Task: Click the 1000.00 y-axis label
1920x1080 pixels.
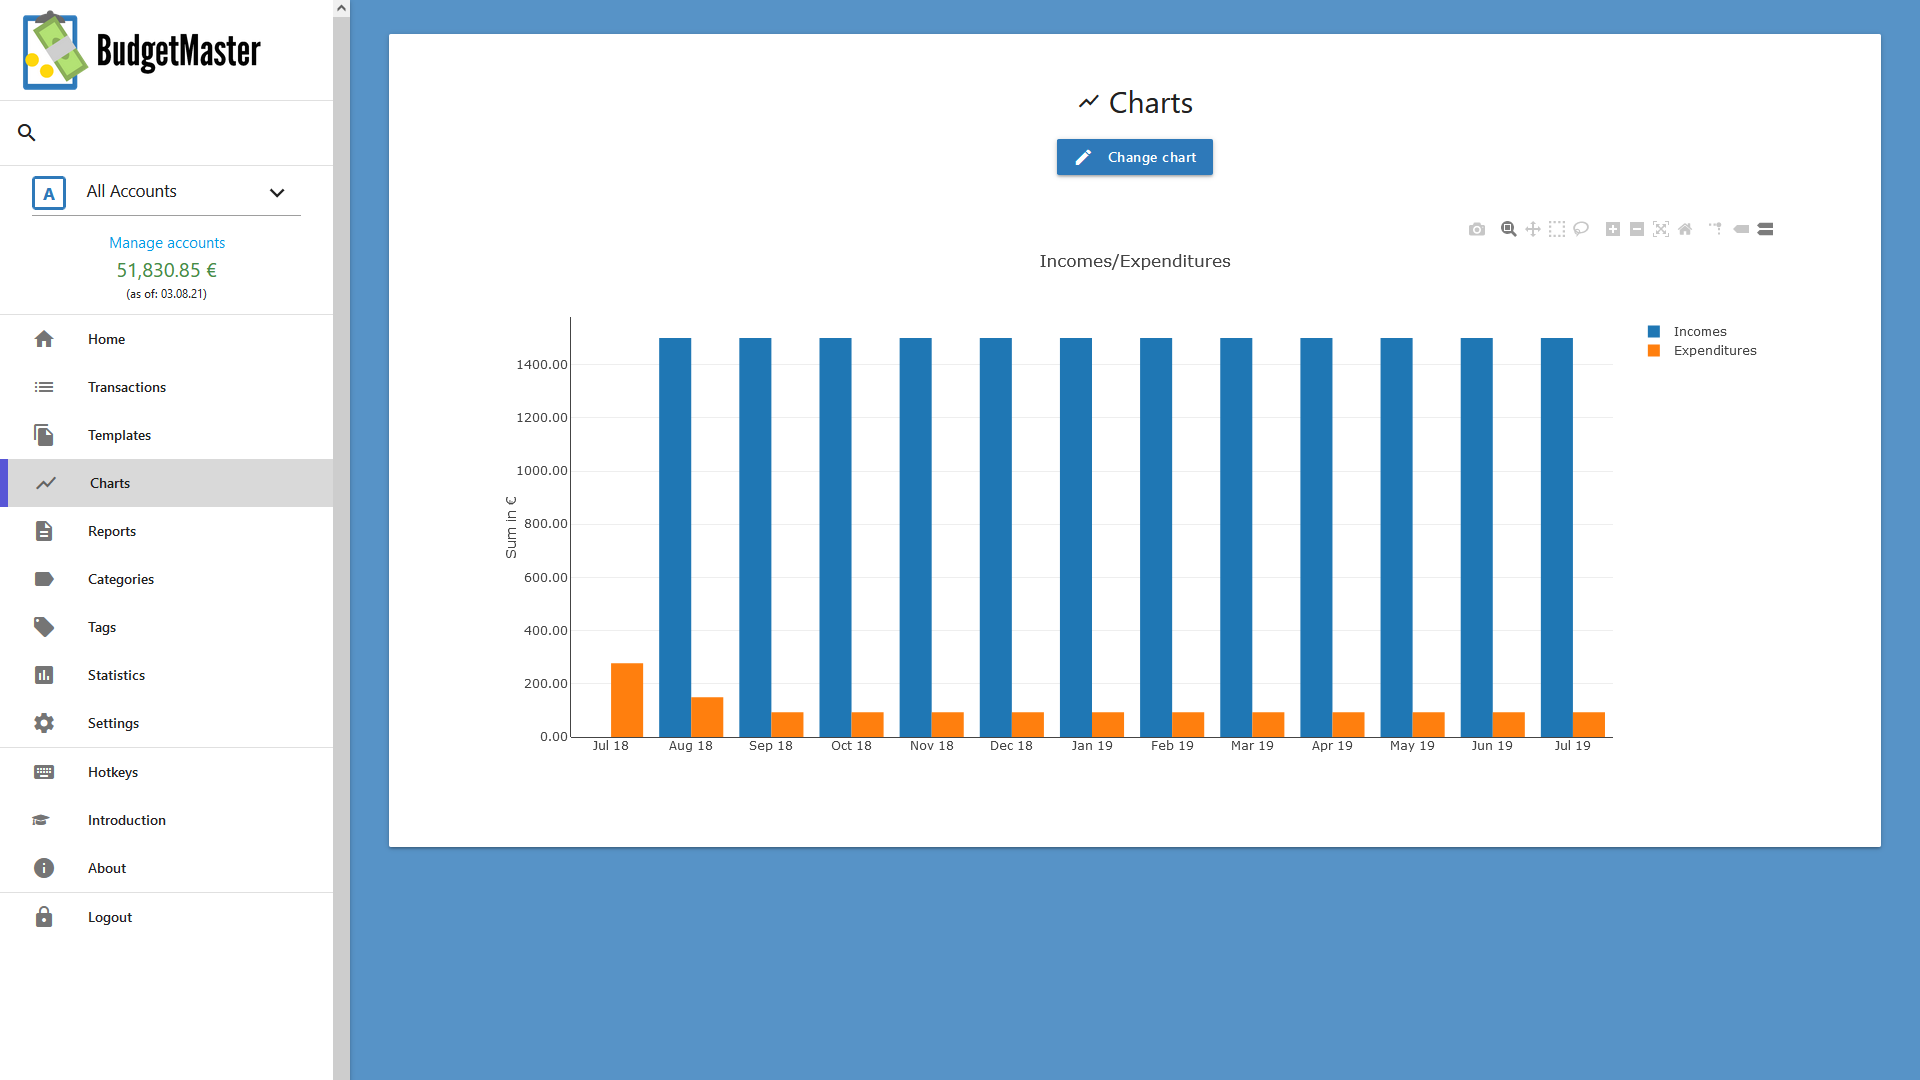Action: (542, 471)
